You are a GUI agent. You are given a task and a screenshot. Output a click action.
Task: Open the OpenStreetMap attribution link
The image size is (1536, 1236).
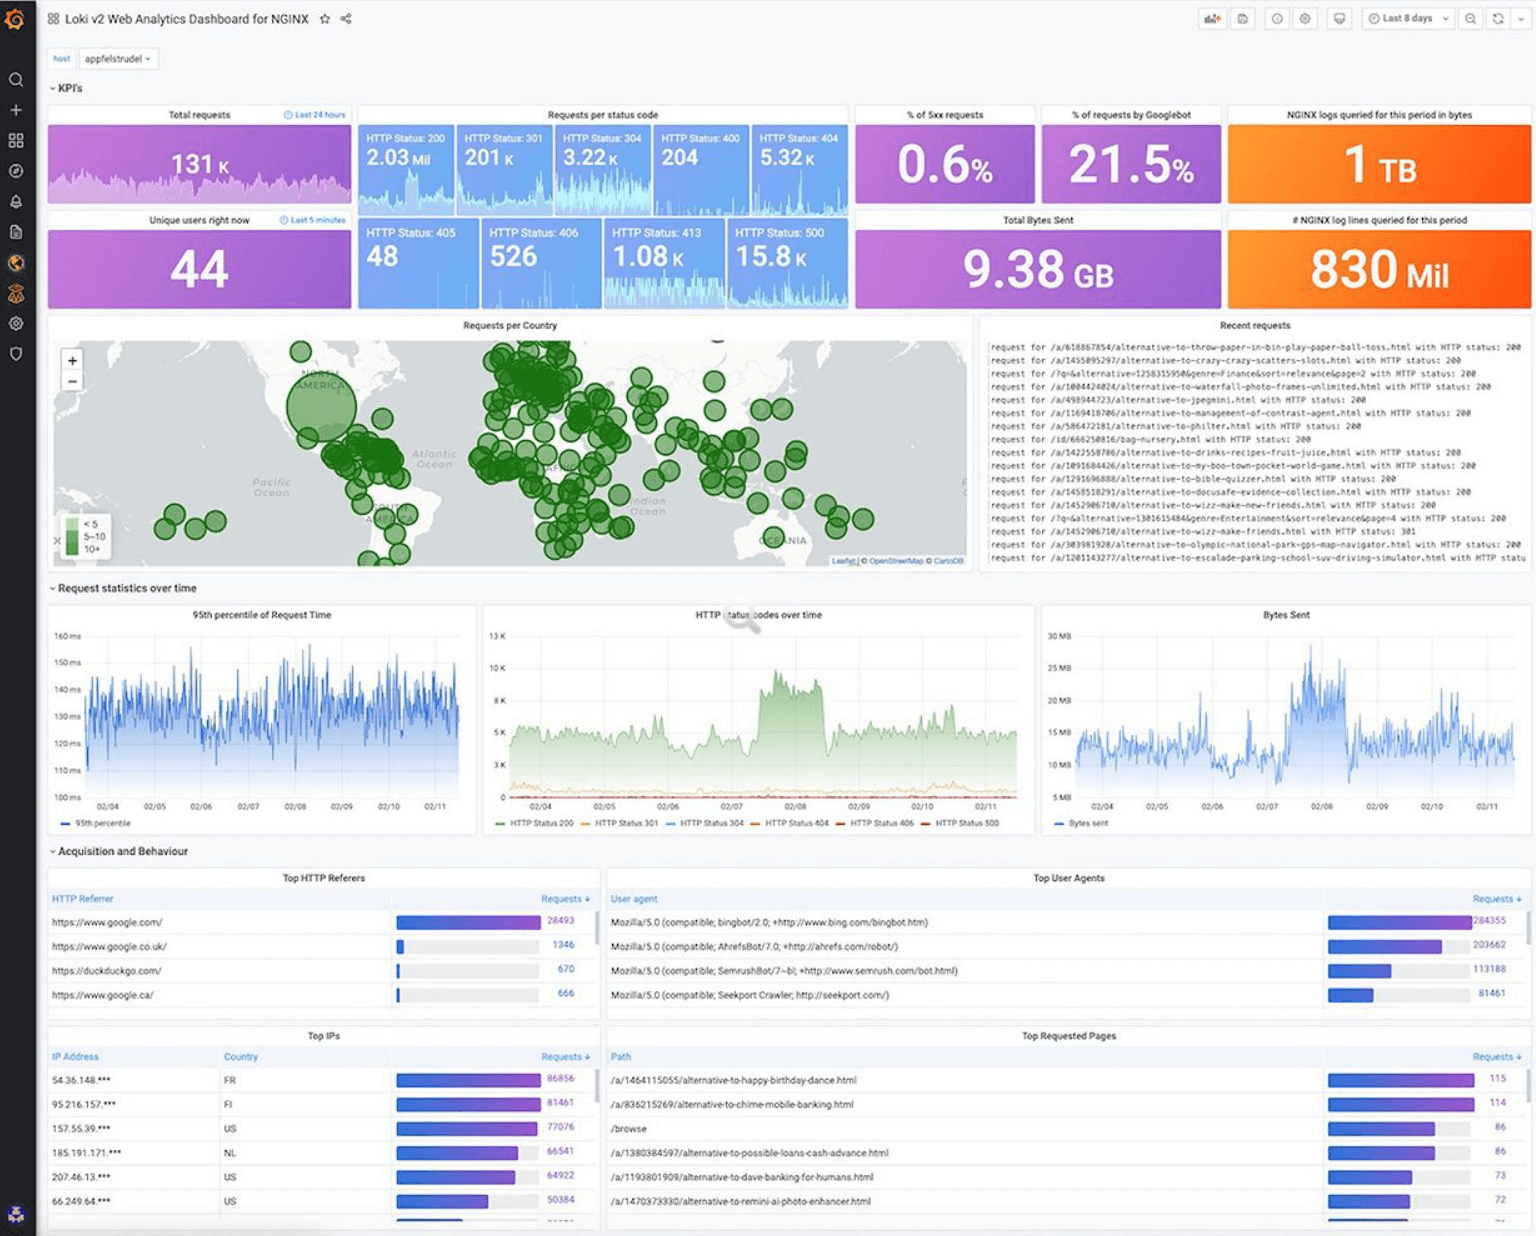pos(896,561)
